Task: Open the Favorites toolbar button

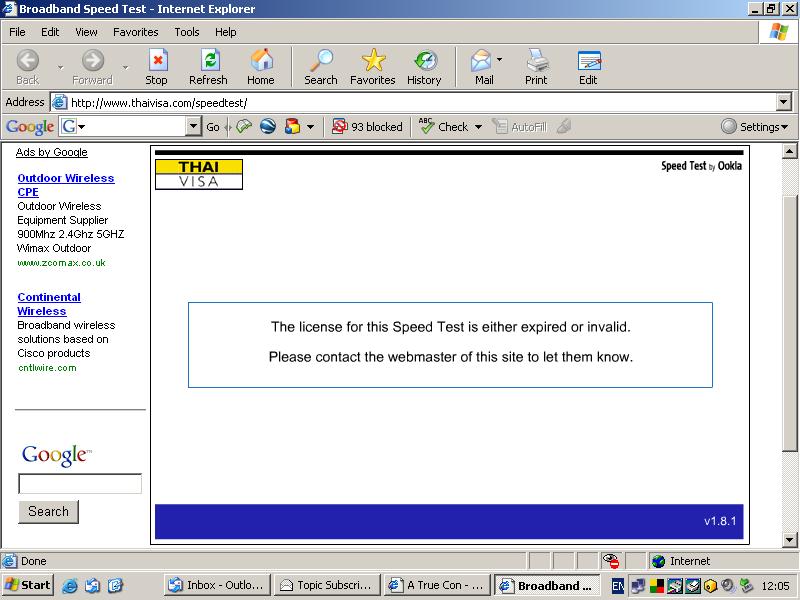Action: [372, 67]
